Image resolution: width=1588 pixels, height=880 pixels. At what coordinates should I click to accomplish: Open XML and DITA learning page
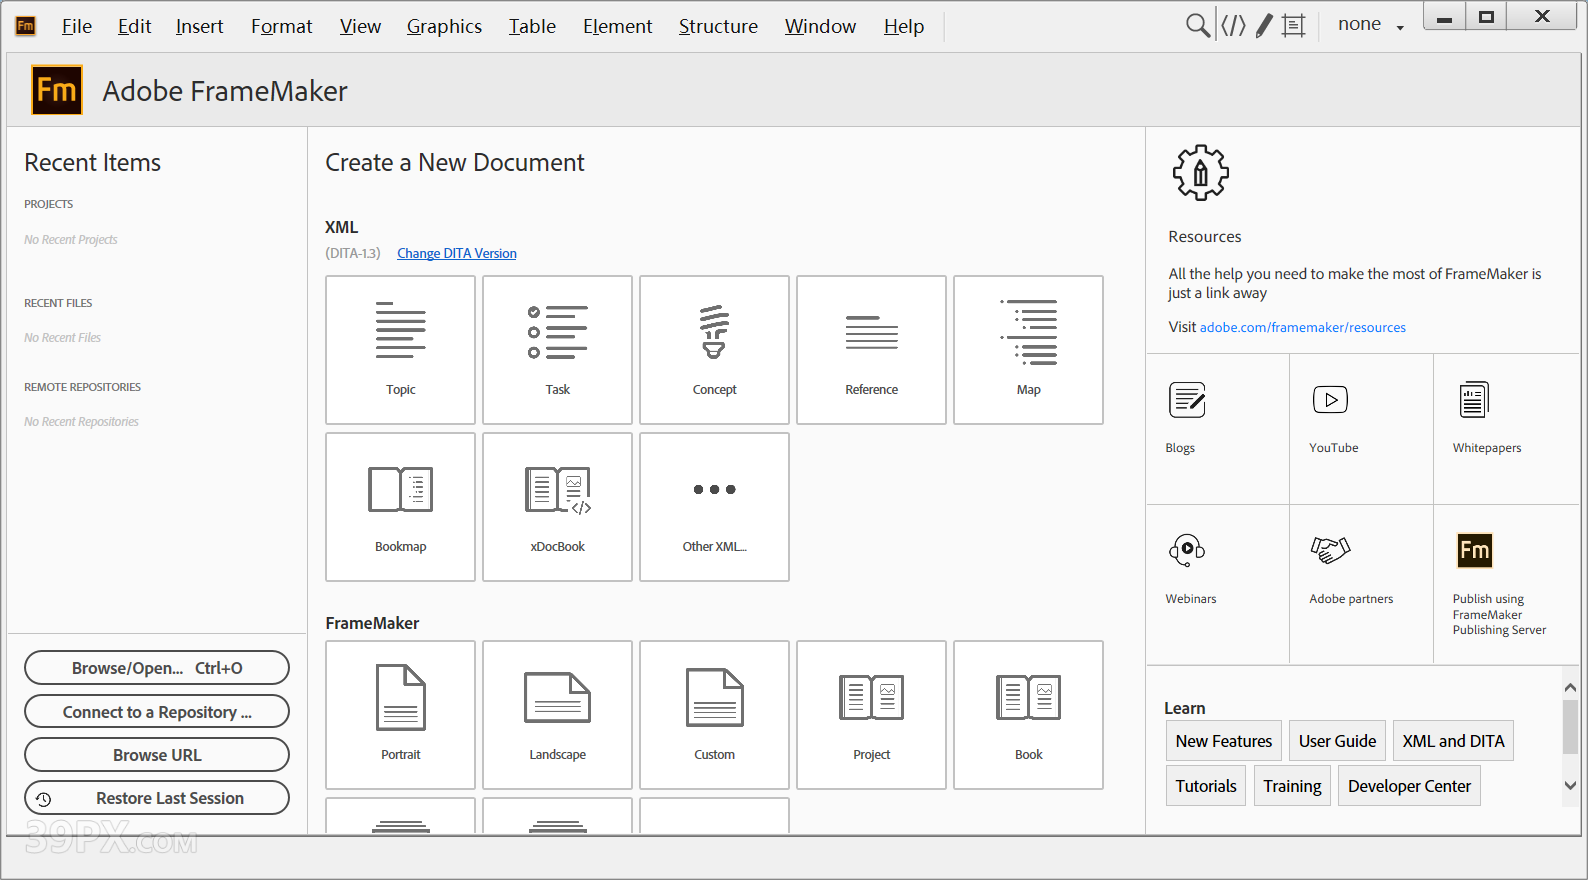click(x=1453, y=741)
